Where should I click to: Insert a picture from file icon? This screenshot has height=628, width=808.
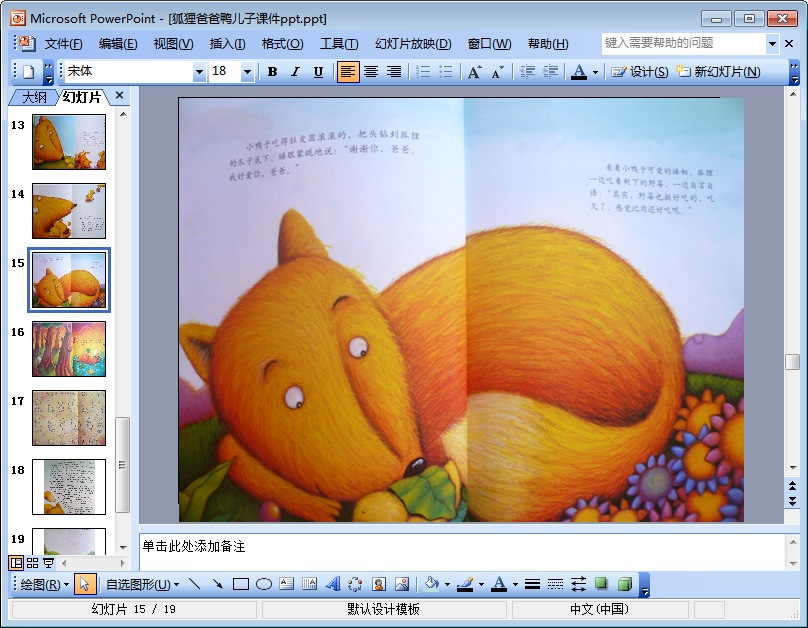point(402,584)
